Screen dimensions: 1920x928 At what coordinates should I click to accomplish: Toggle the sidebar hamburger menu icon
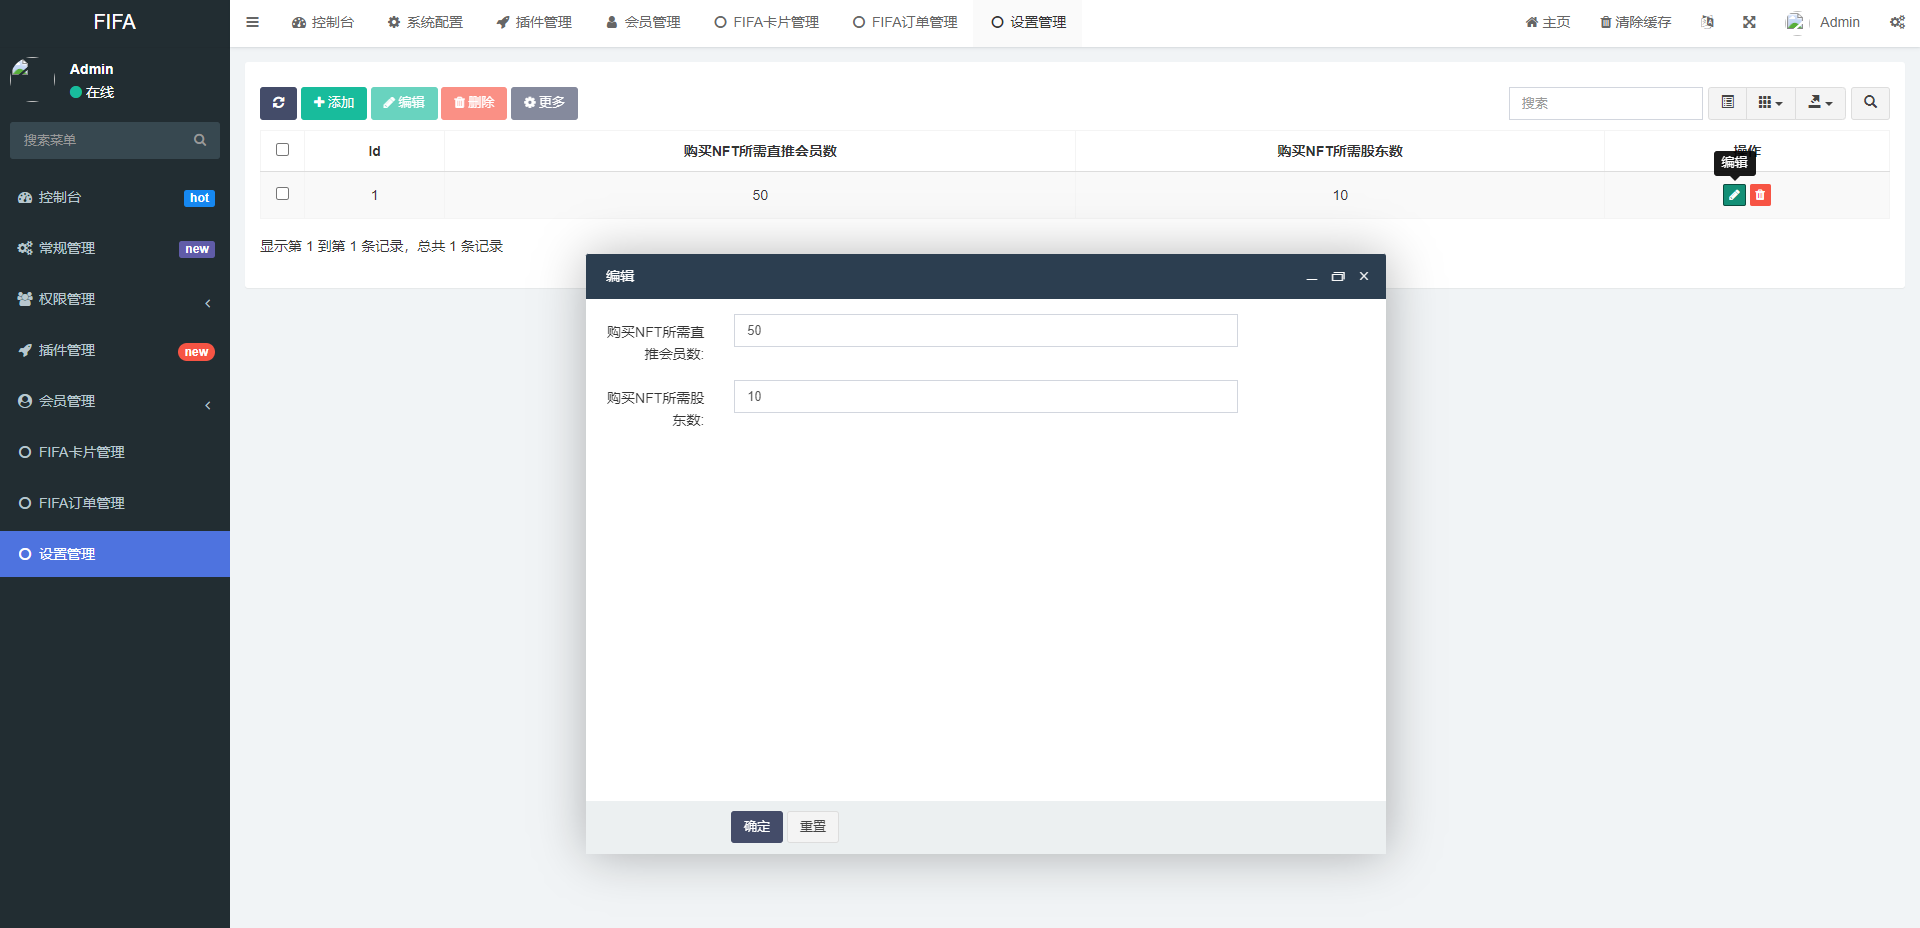253,22
